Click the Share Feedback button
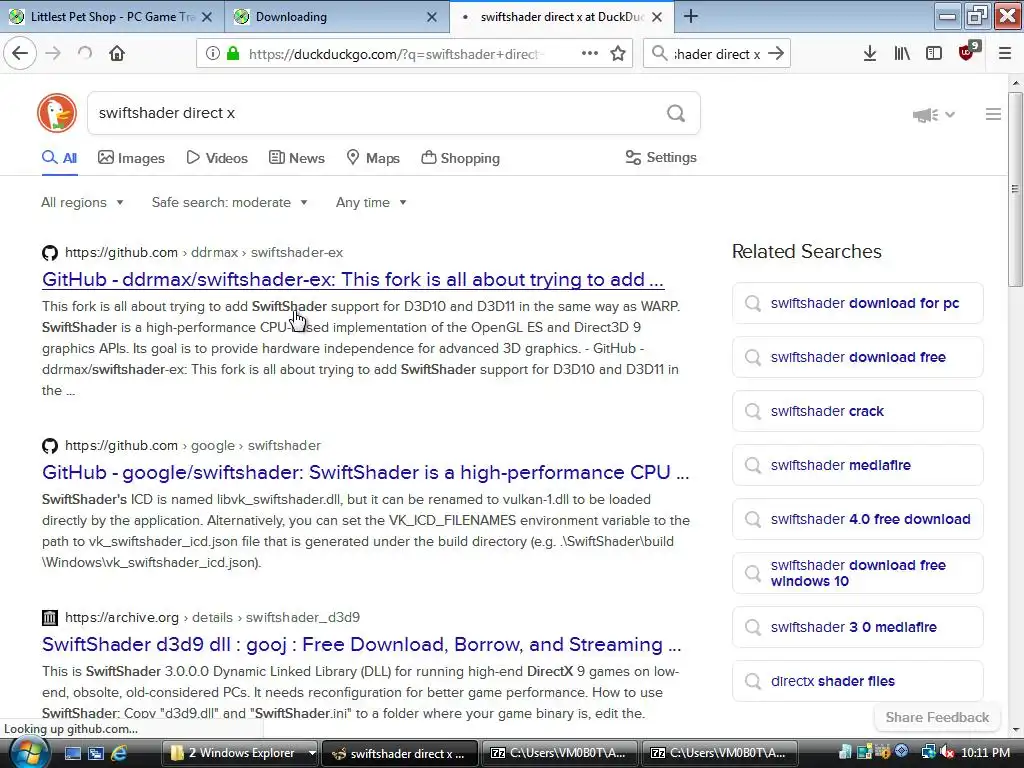 937,717
